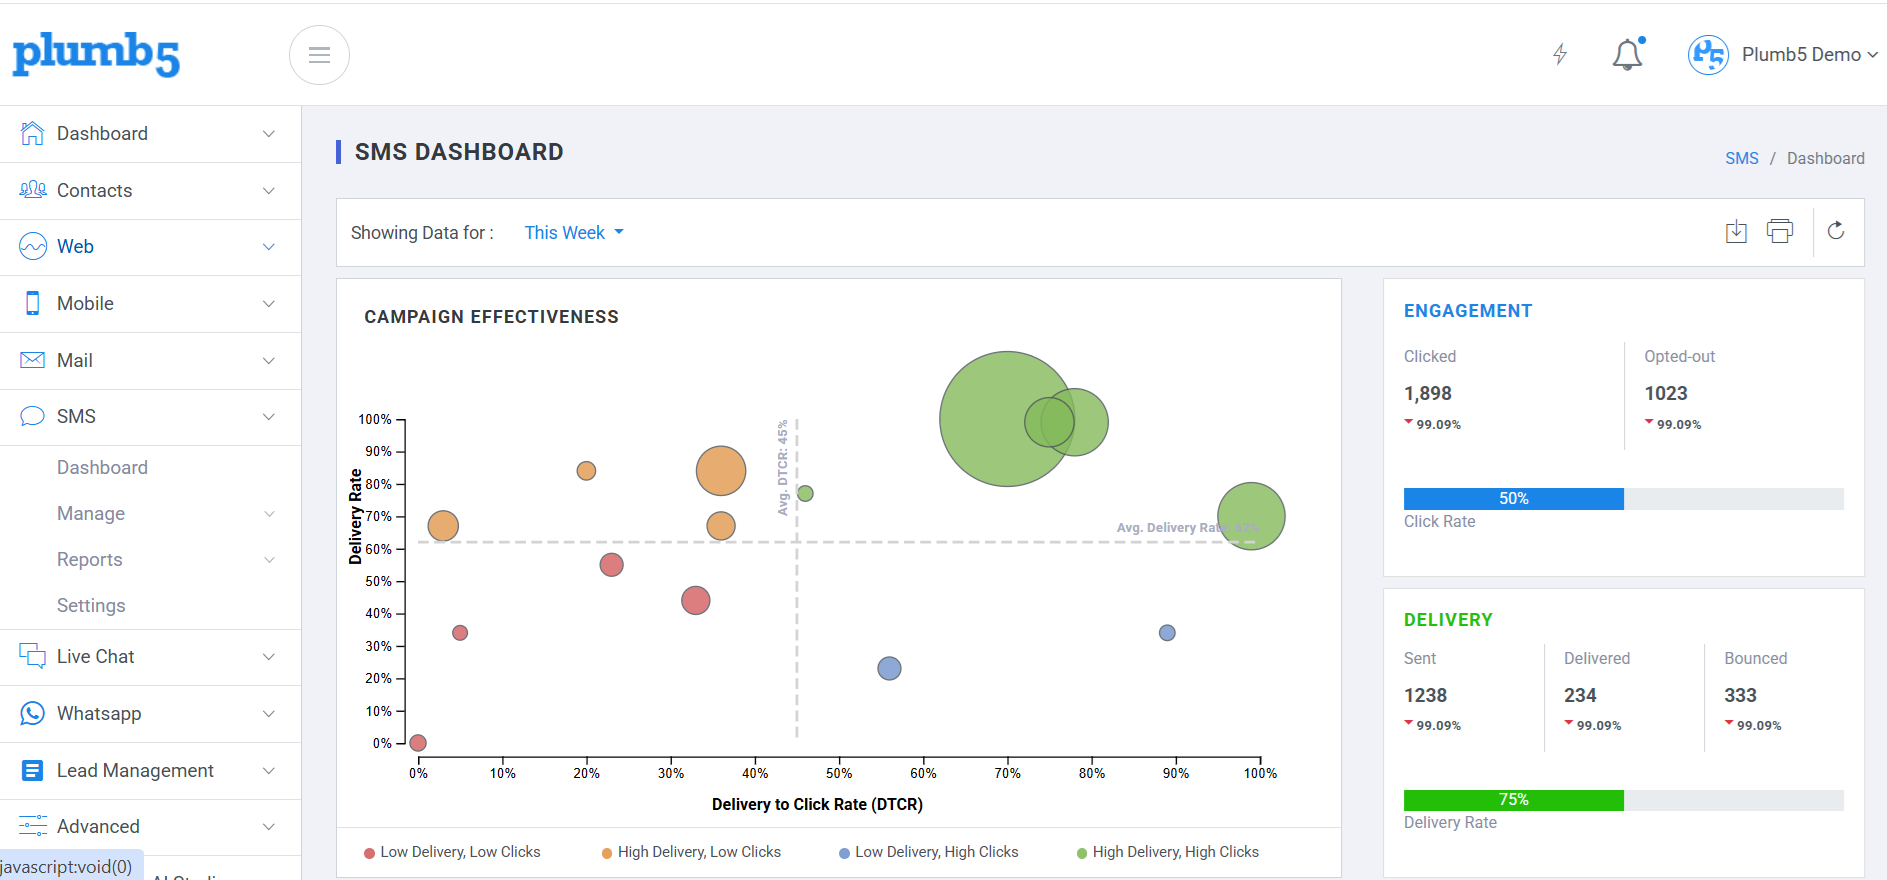Click the Clicked value 1,898
Viewport: 1887px width, 880px height.
(1427, 393)
